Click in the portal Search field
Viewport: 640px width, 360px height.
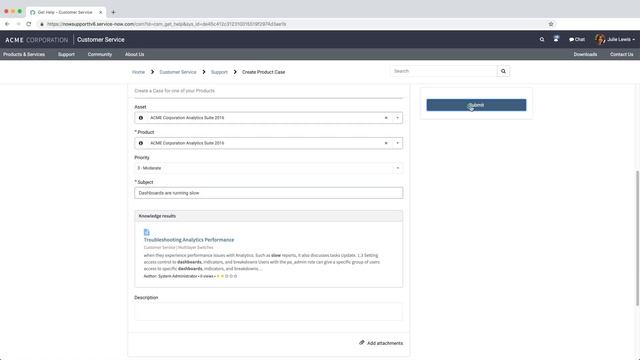click(444, 71)
